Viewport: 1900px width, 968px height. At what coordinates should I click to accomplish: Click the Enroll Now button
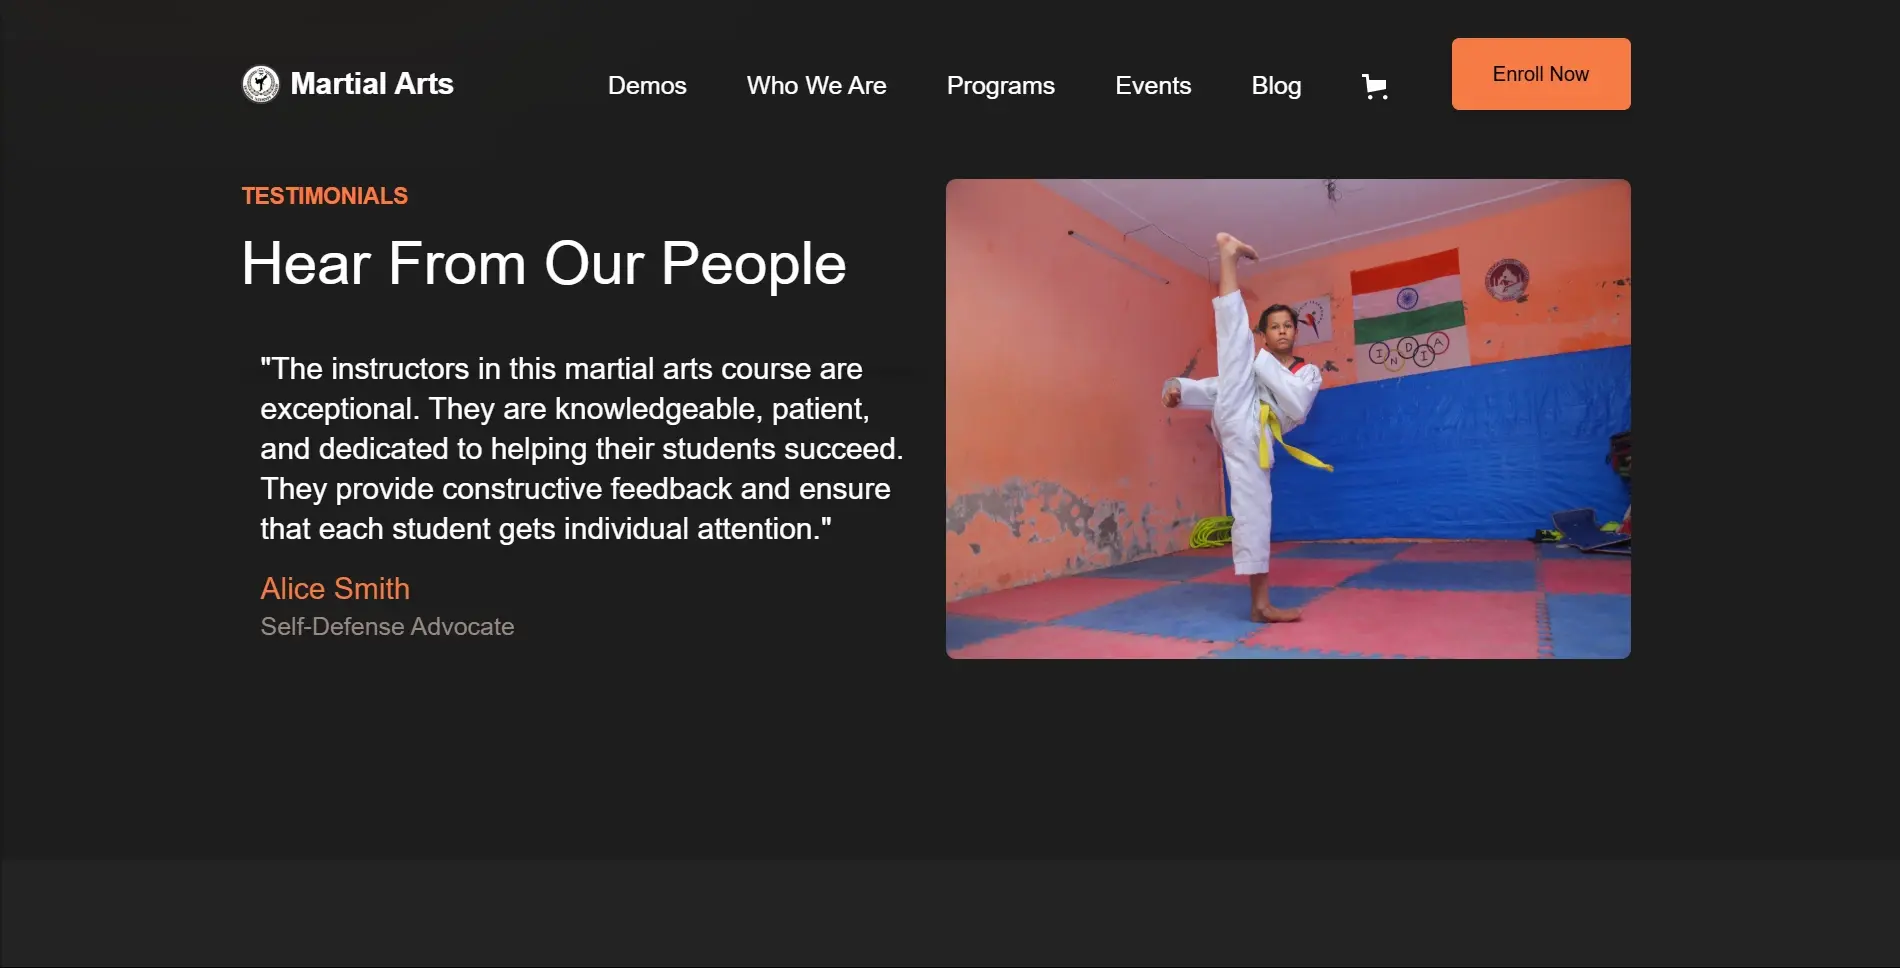pyautogui.click(x=1541, y=74)
